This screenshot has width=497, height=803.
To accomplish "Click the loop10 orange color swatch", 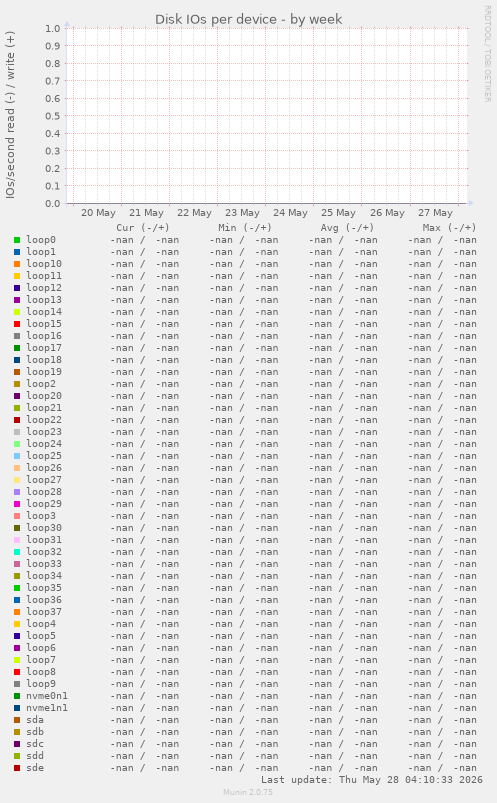I will click(x=17, y=264).
